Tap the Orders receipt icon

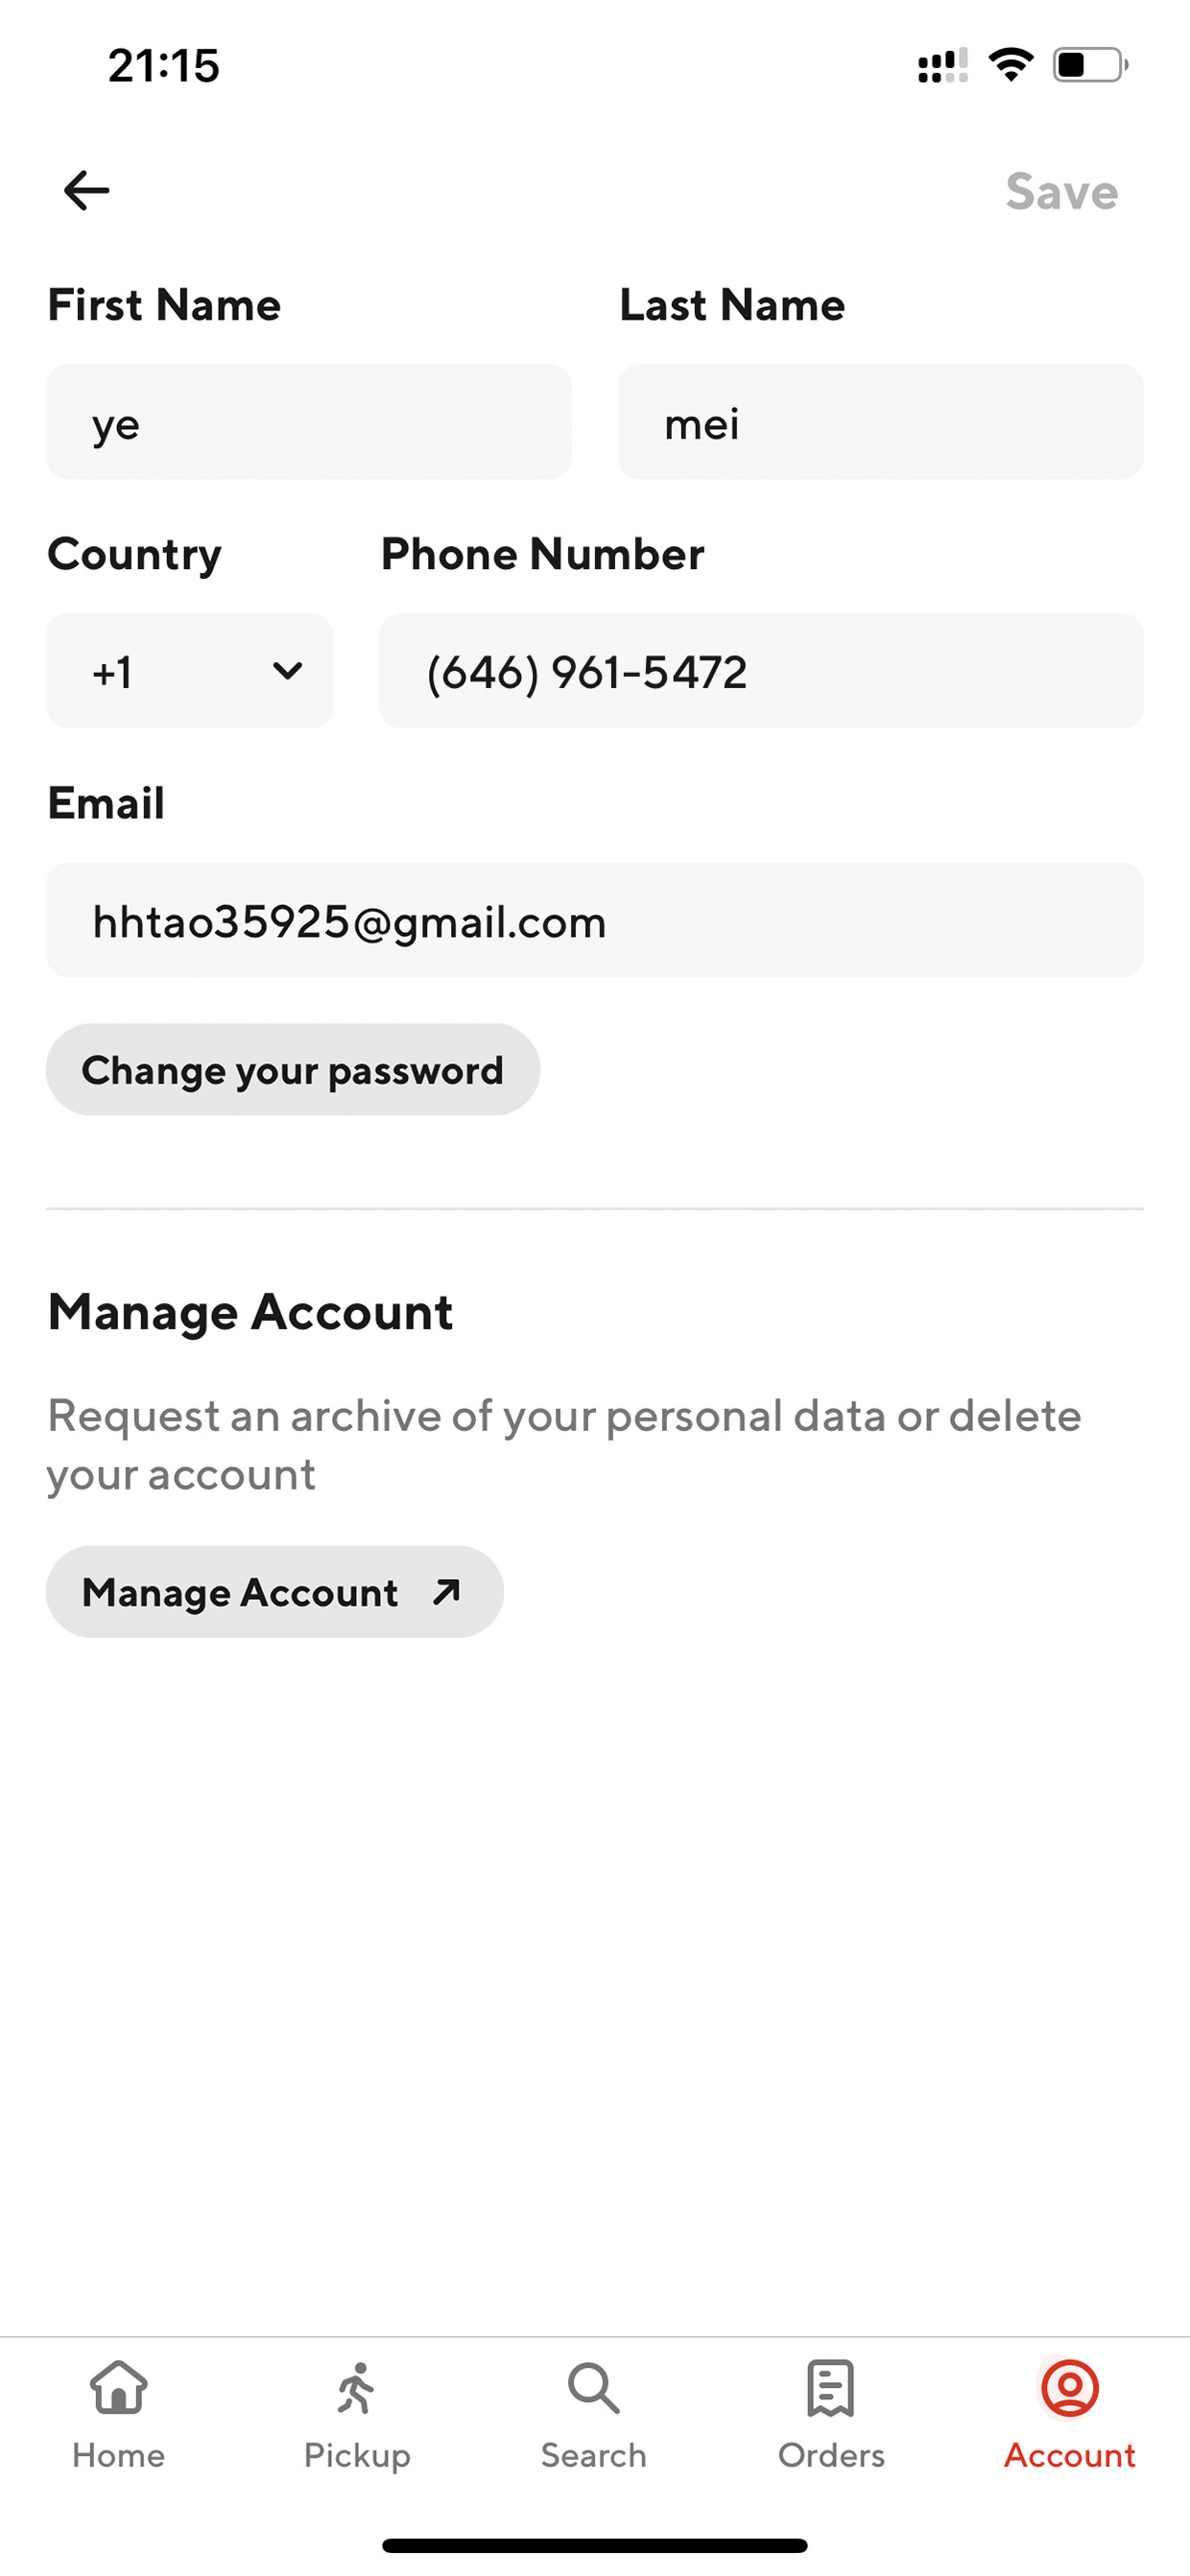point(831,2388)
